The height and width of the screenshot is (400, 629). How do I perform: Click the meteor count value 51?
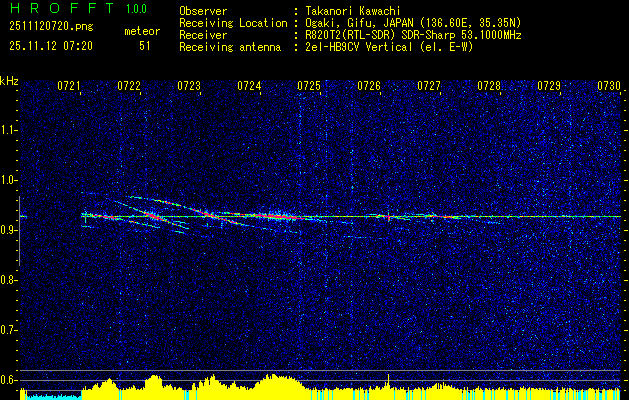tap(145, 46)
